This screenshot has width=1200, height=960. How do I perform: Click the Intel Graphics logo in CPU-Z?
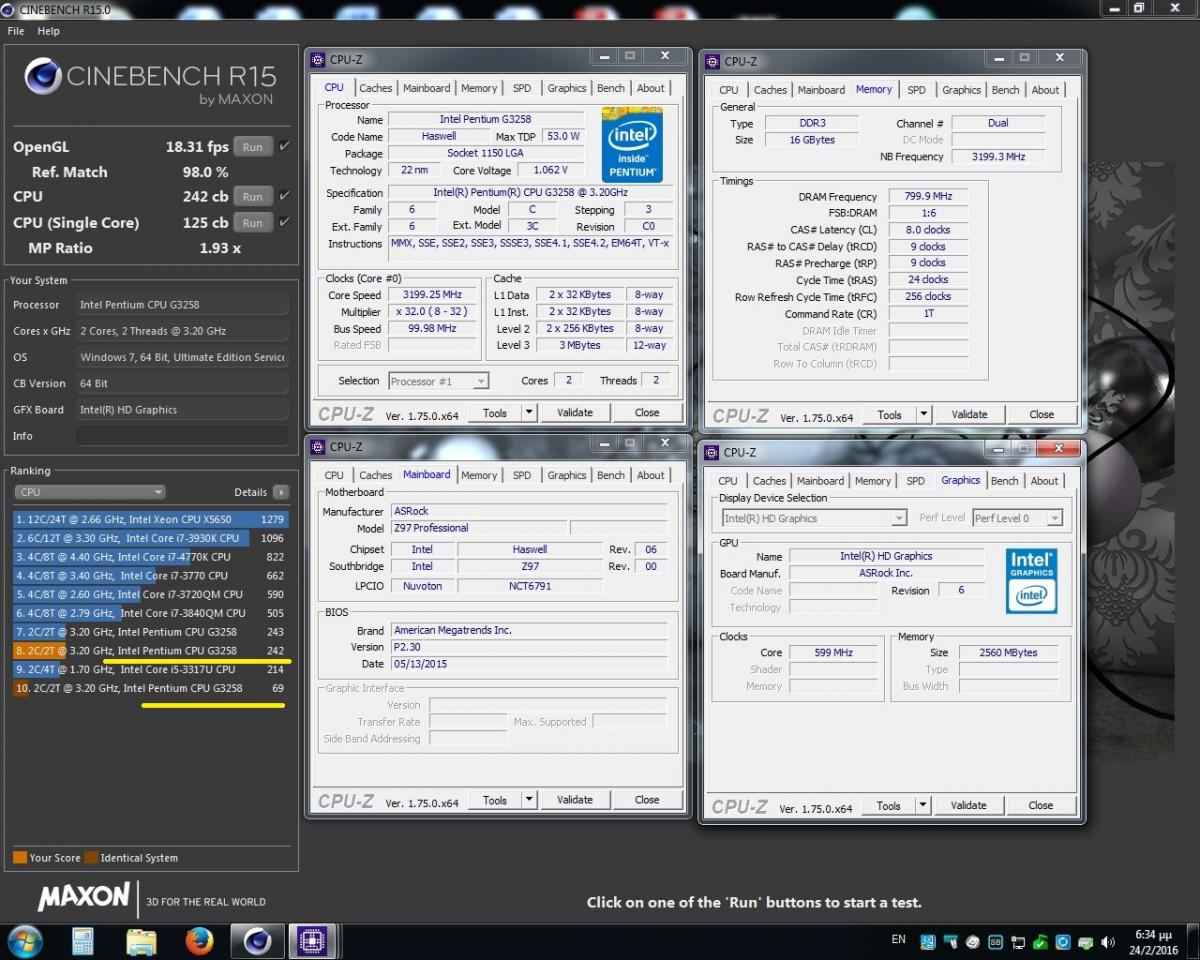pyautogui.click(x=1031, y=581)
